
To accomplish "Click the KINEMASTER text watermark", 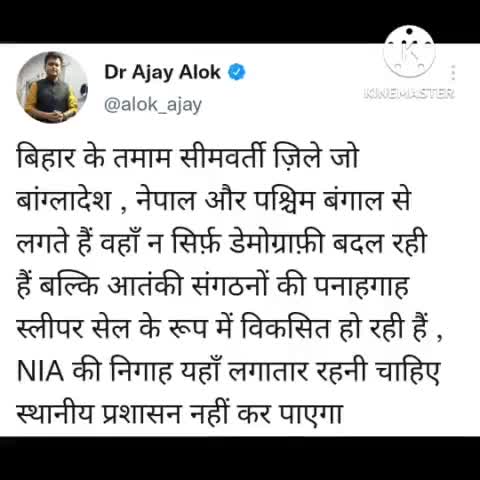I will click(409, 93).
